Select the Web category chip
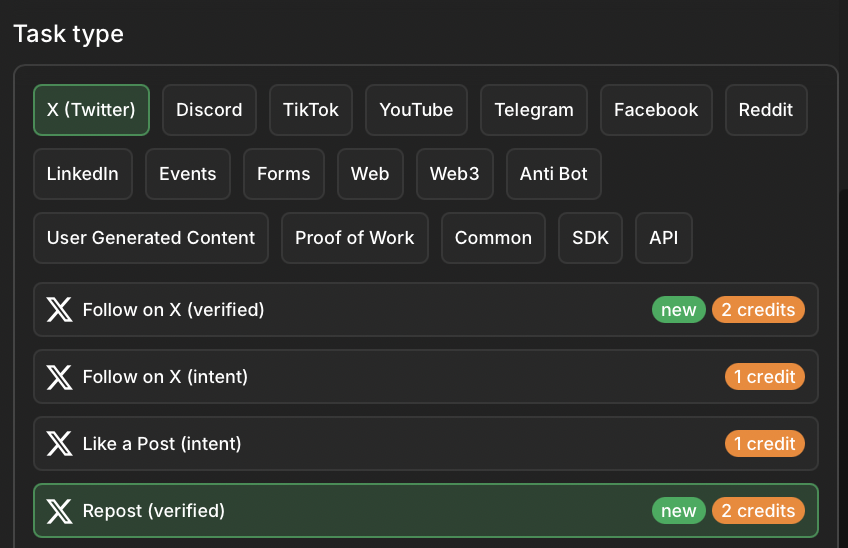Viewport: 848px width, 548px height. click(370, 174)
